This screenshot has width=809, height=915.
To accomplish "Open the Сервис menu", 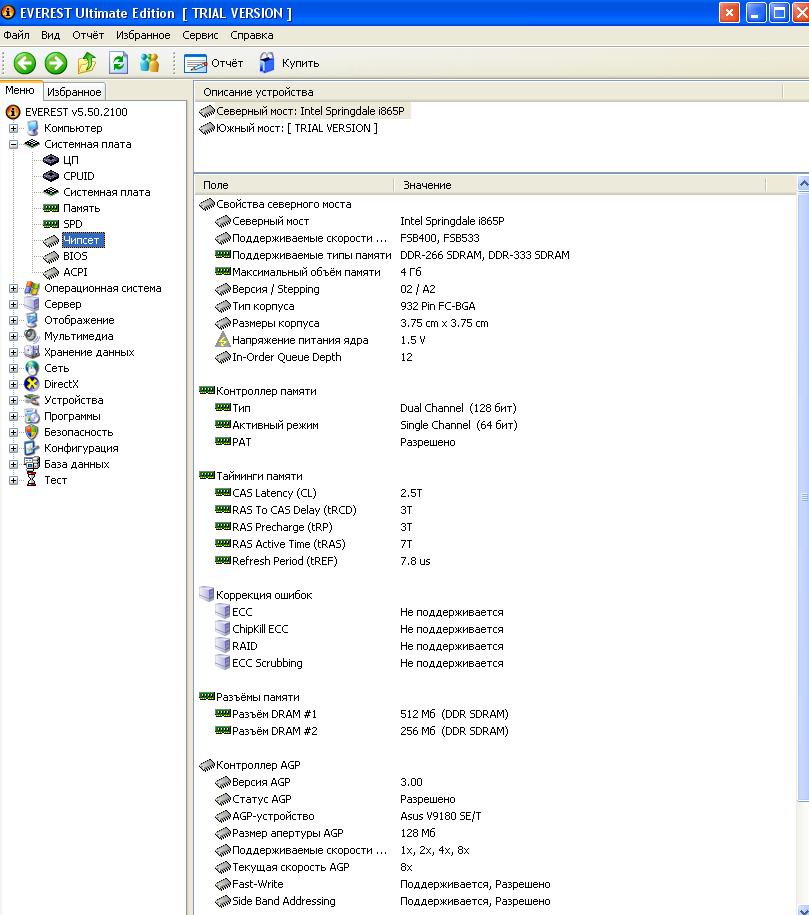I will coord(200,35).
